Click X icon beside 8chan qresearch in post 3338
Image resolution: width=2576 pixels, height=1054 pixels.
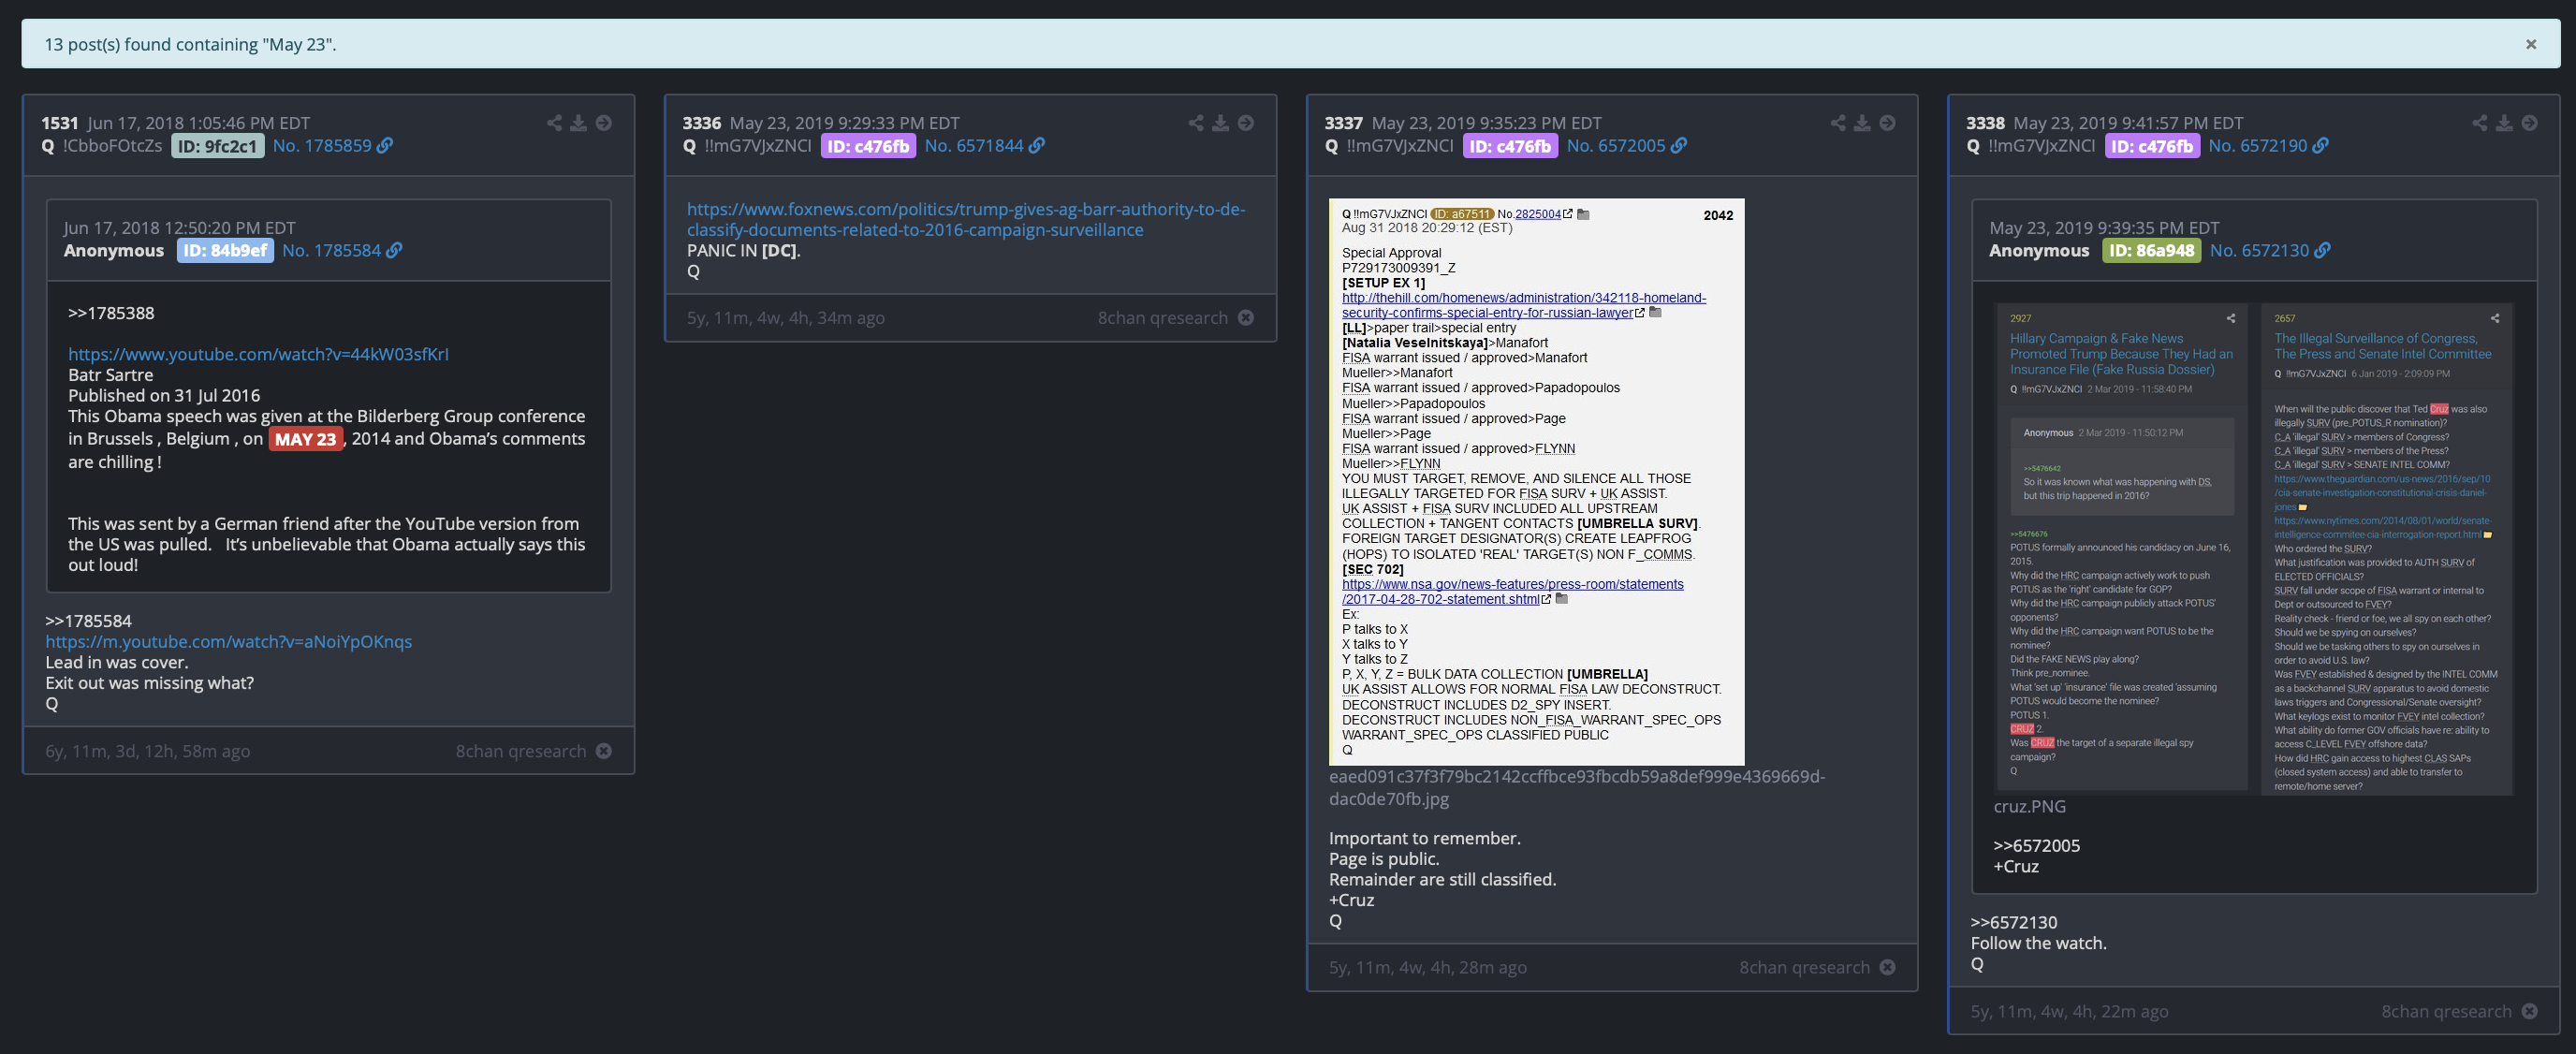tap(2530, 1011)
